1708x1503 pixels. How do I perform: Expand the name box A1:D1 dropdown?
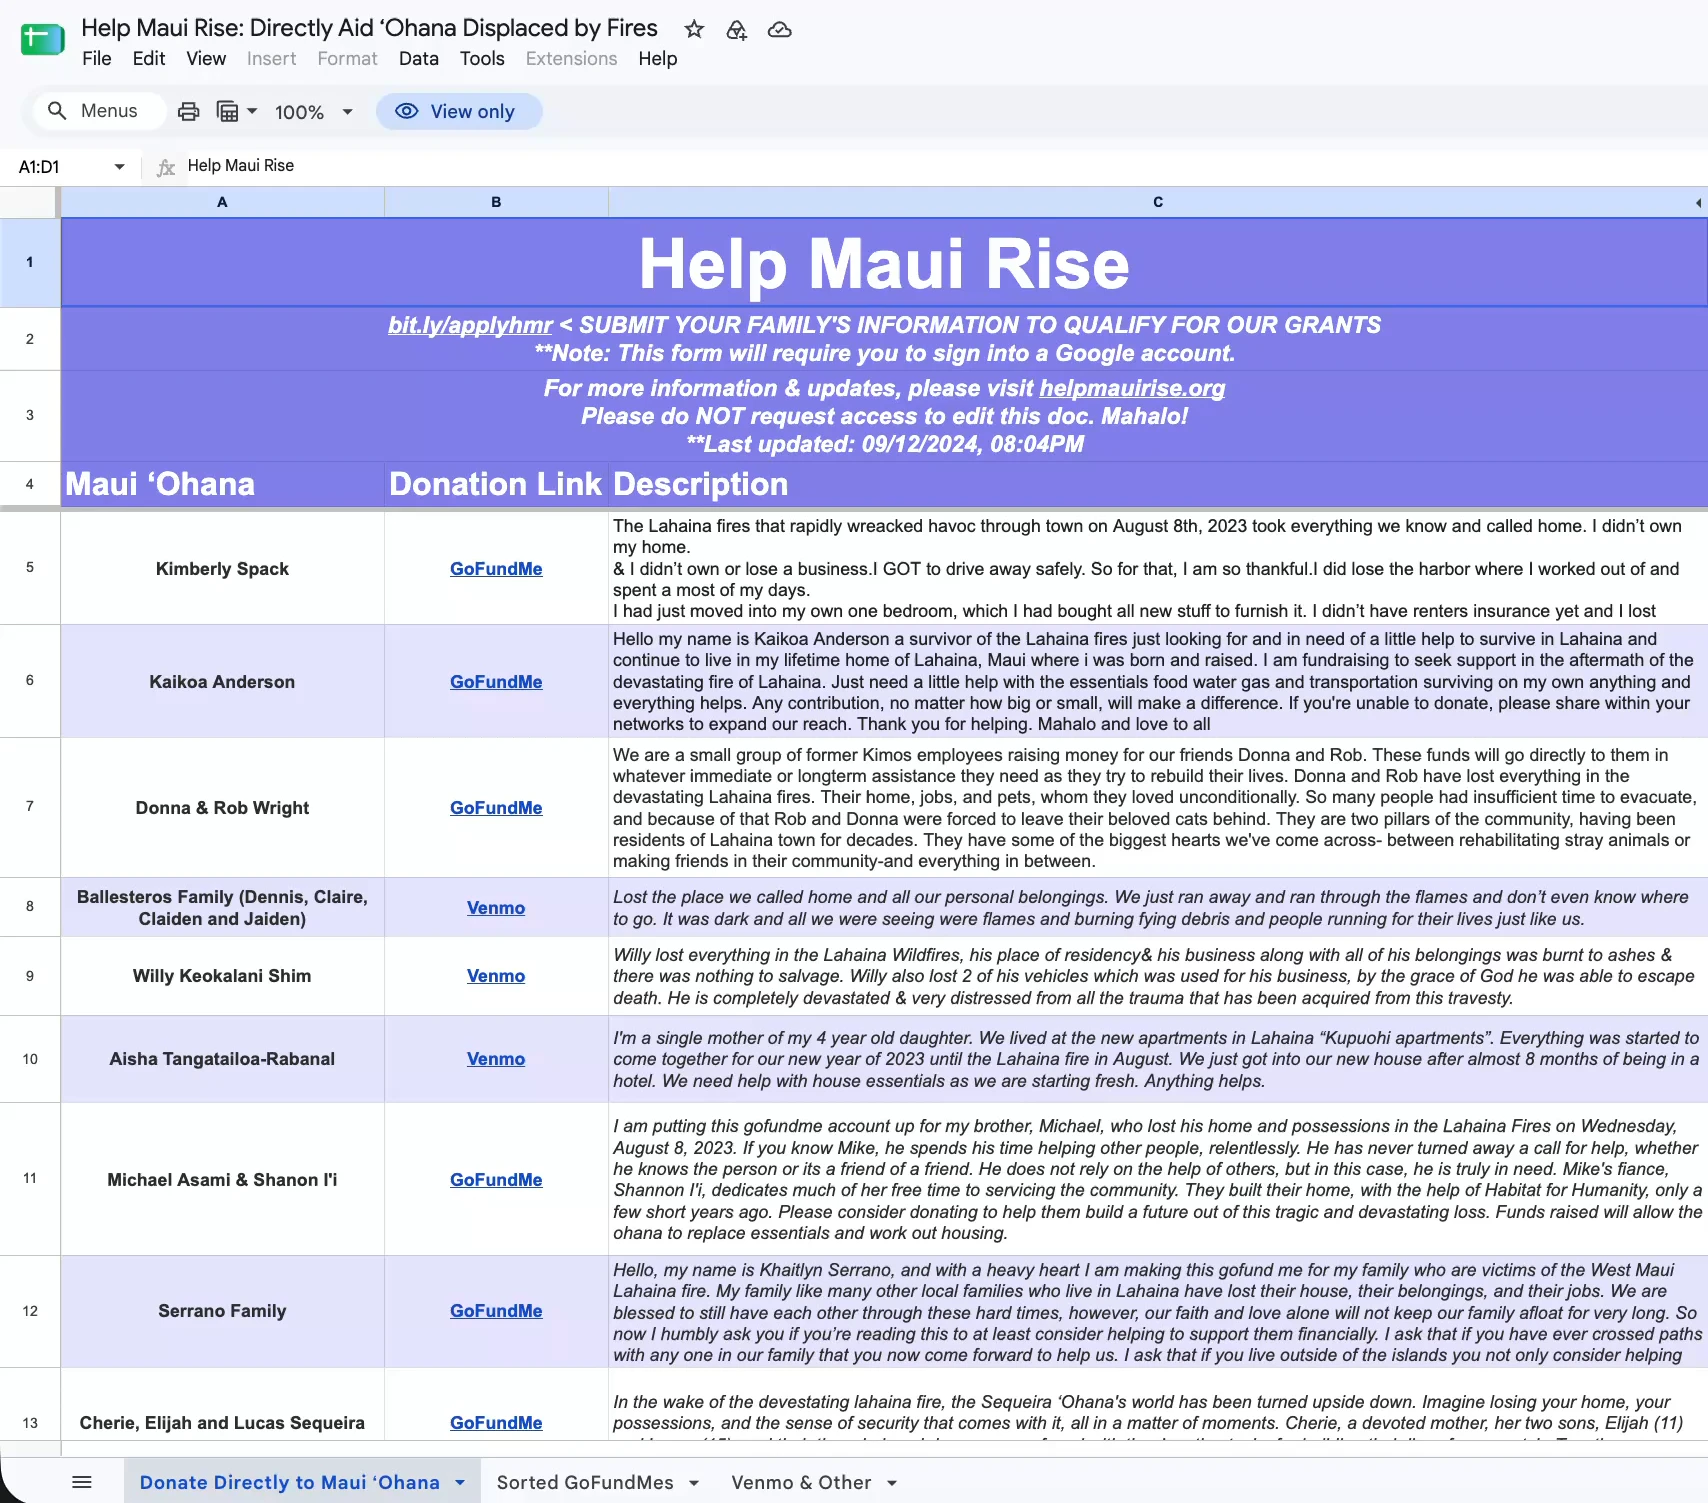(120, 167)
